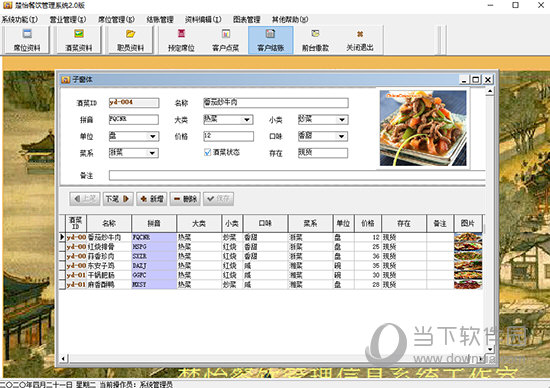
Task: Click the 菜系 column header
Action: (310, 223)
